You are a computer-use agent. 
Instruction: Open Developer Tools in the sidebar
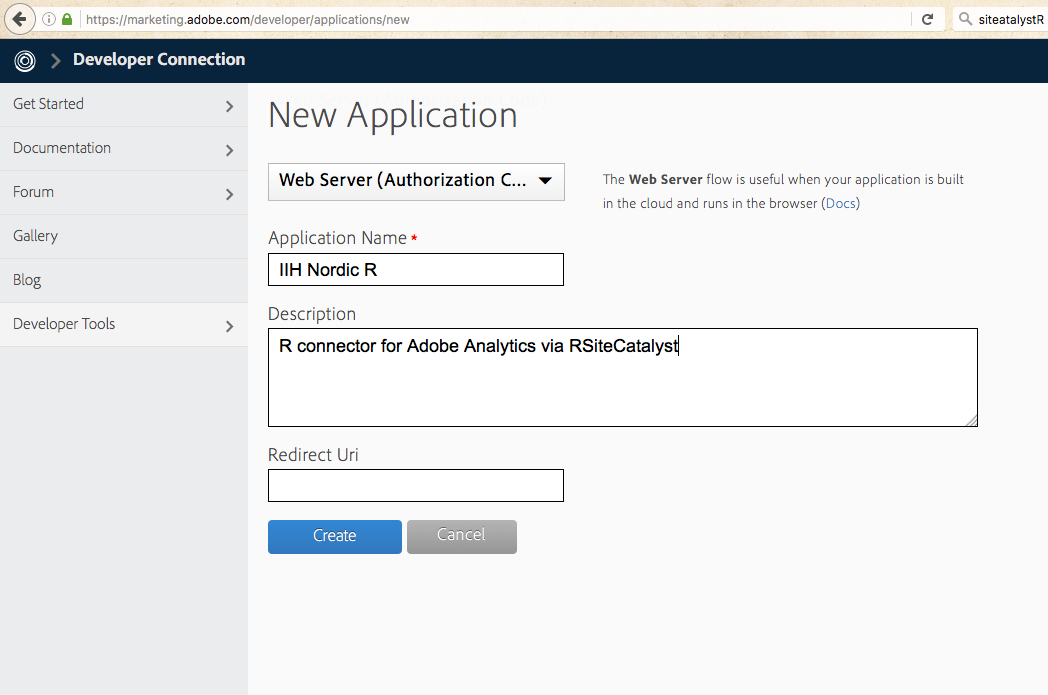point(124,325)
